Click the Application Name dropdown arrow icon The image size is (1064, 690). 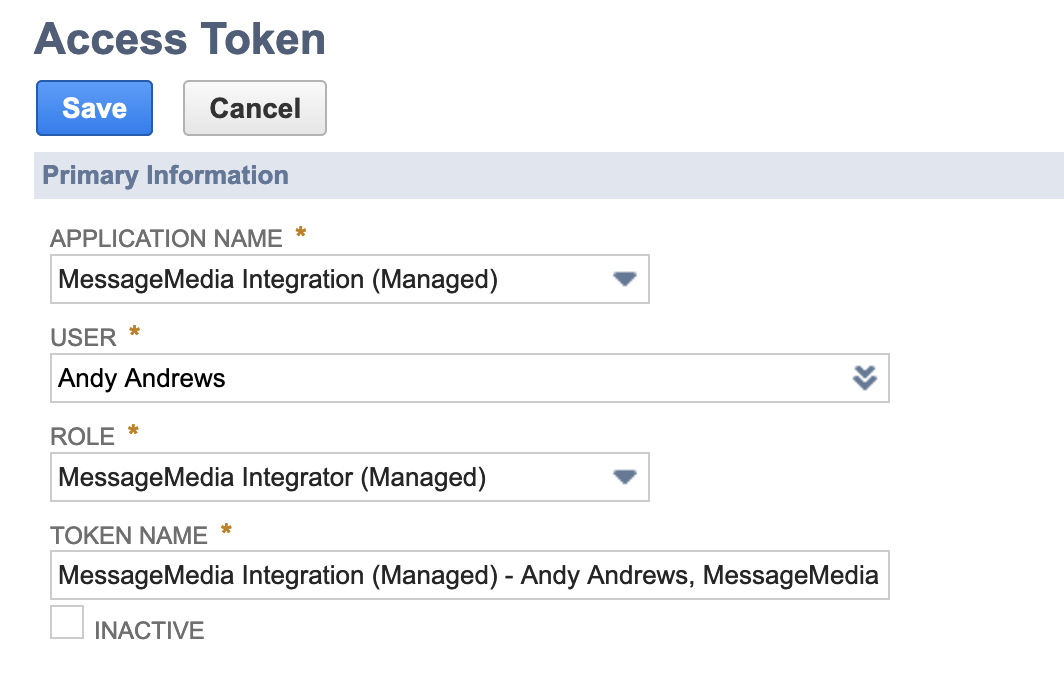coord(624,279)
